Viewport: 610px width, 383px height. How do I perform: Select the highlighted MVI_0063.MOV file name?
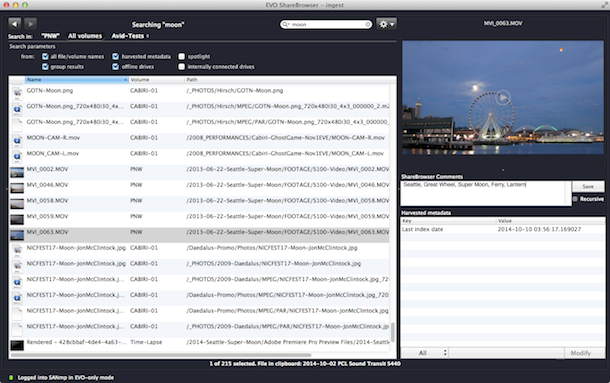tap(47, 232)
